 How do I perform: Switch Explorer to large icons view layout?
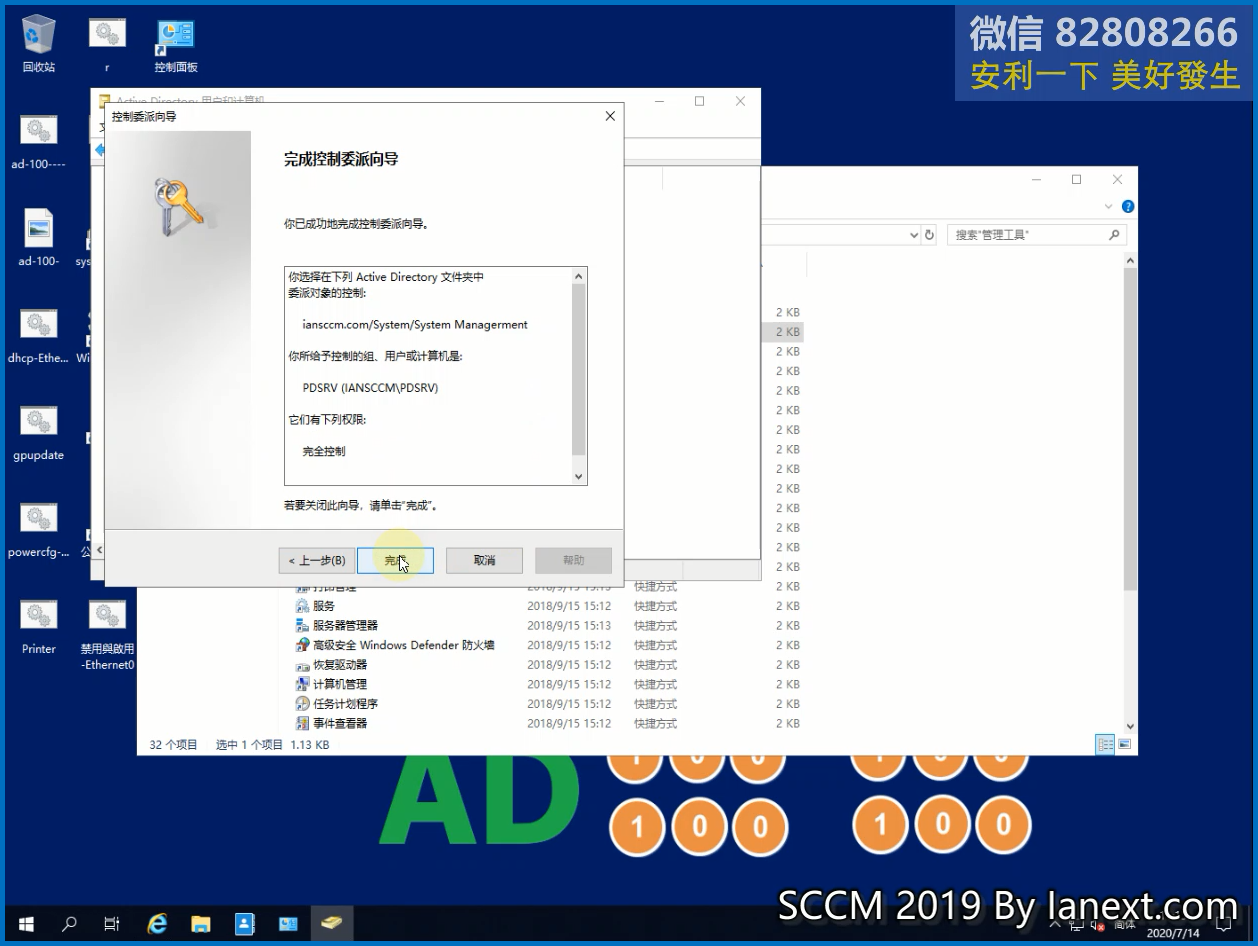(x=1125, y=744)
